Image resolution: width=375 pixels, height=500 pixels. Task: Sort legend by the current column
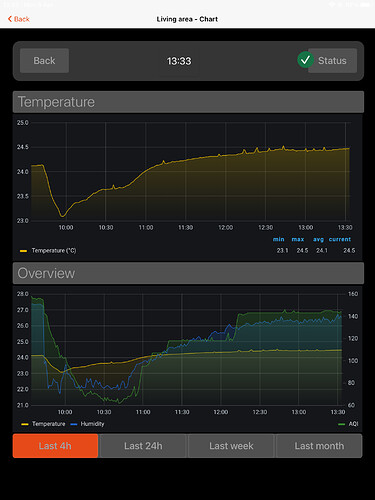340,239
